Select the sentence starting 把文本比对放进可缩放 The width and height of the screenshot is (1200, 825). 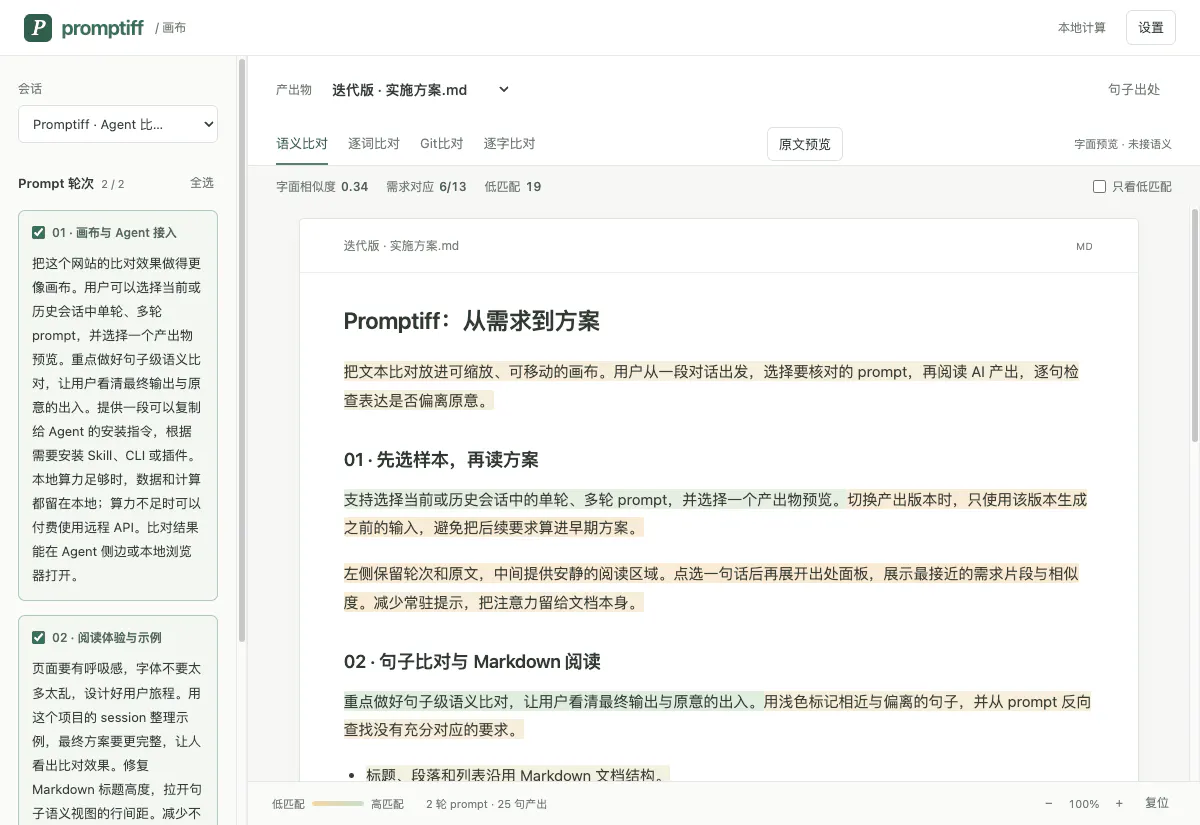pyautogui.click(x=711, y=386)
